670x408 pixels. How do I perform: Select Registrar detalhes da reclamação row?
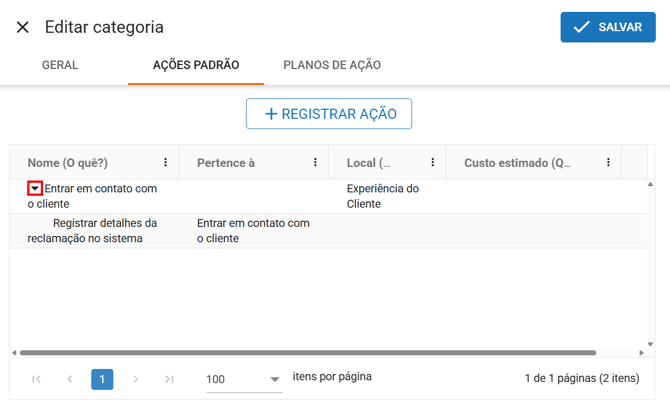[x=105, y=231]
